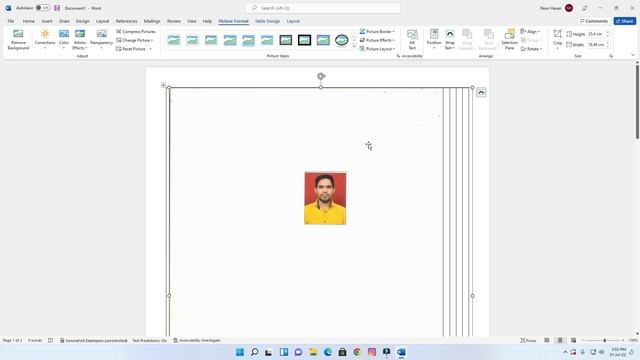Screen dimensions: 640x360
Task: Toggle the AutoSave switch
Action: click(x=42, y=8)
